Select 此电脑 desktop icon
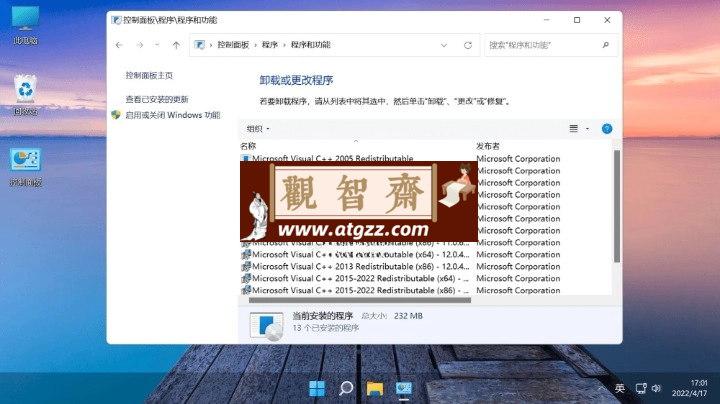This screenshot has width=720, height=404. (25, 26)
